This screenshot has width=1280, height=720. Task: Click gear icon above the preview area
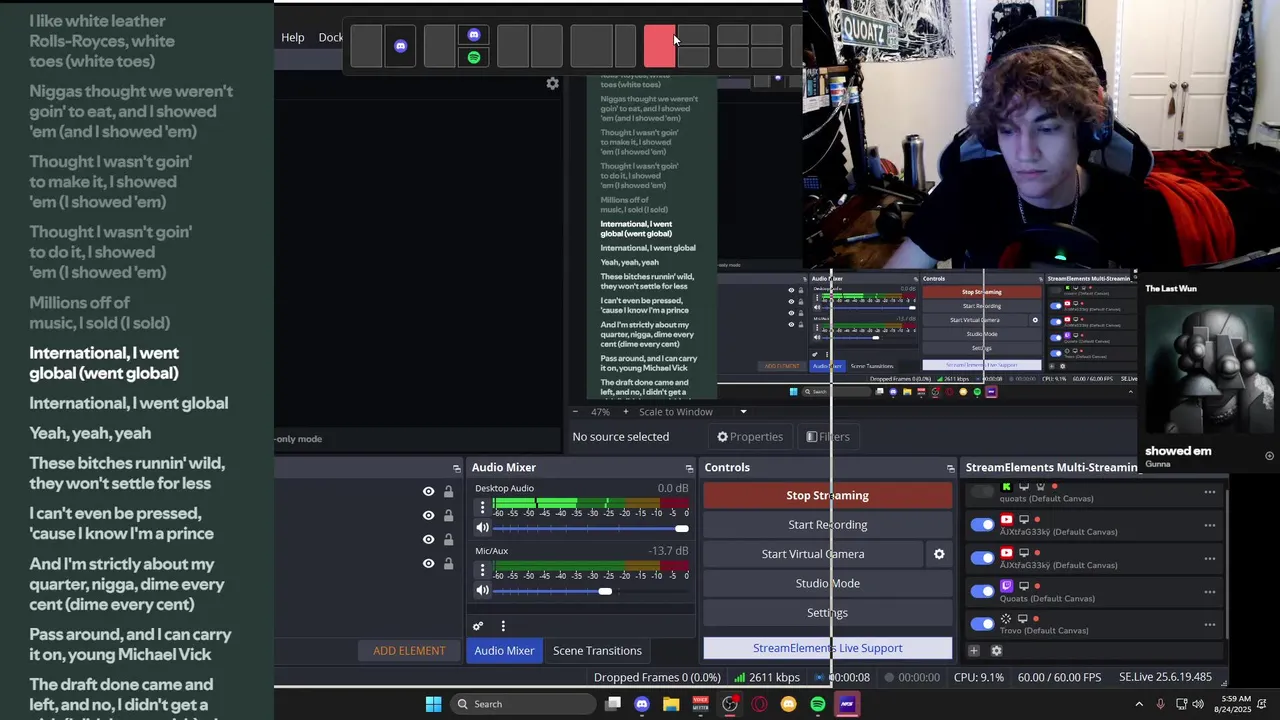(x=552, y=84)
